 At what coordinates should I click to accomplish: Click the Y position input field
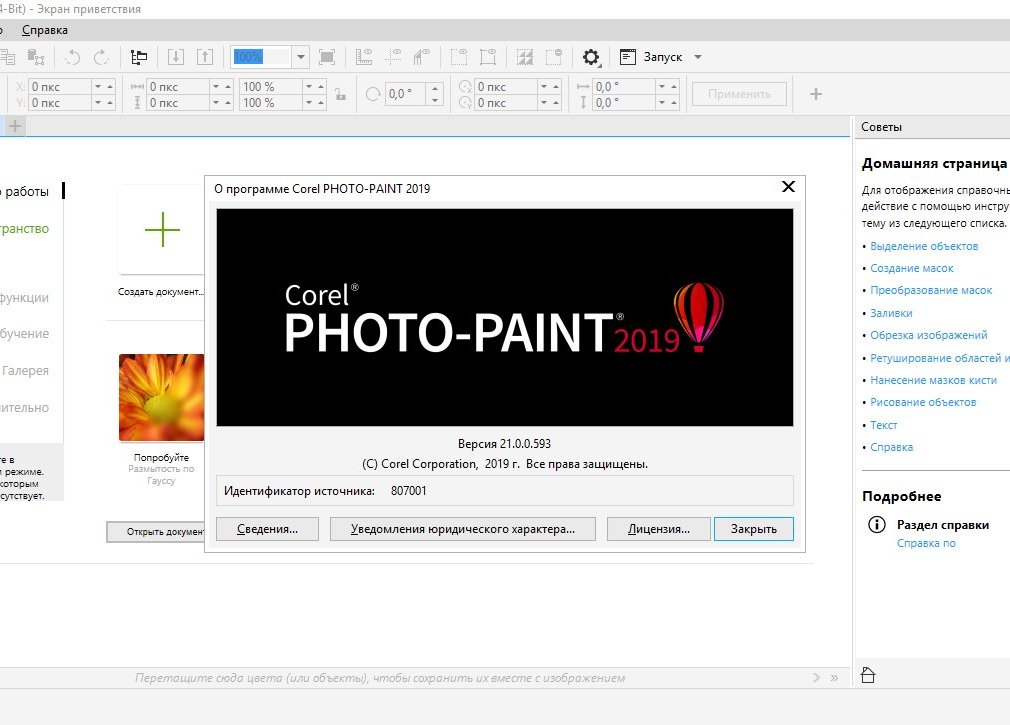click(60, 102)
